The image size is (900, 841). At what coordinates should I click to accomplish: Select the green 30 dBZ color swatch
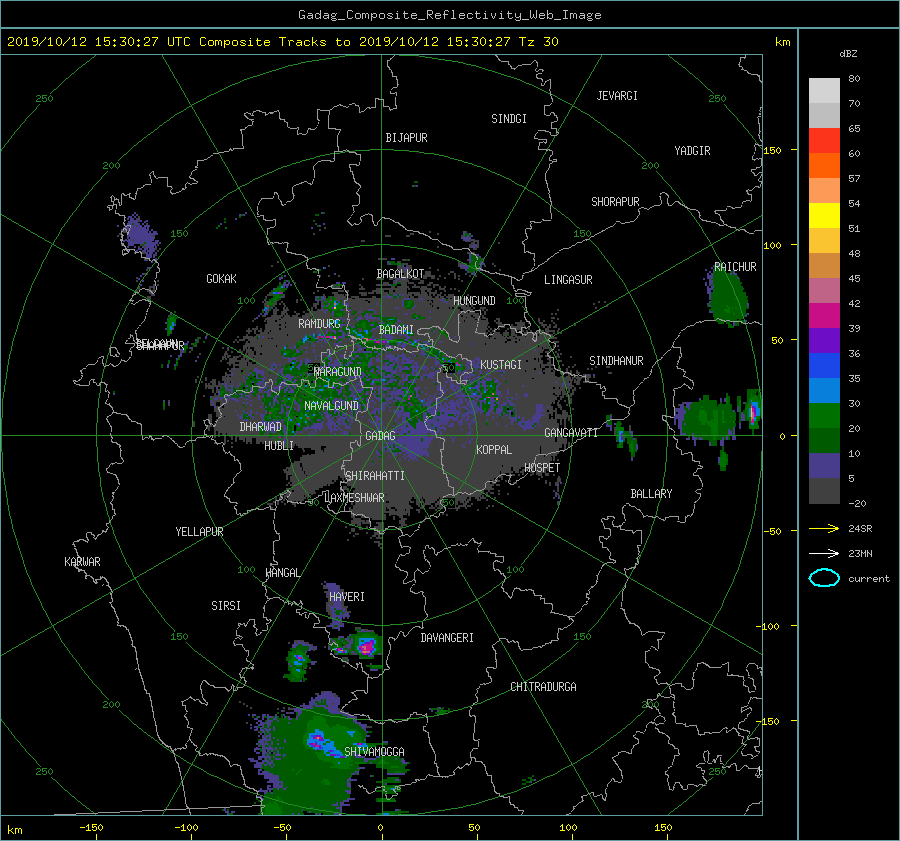(824, 415)
